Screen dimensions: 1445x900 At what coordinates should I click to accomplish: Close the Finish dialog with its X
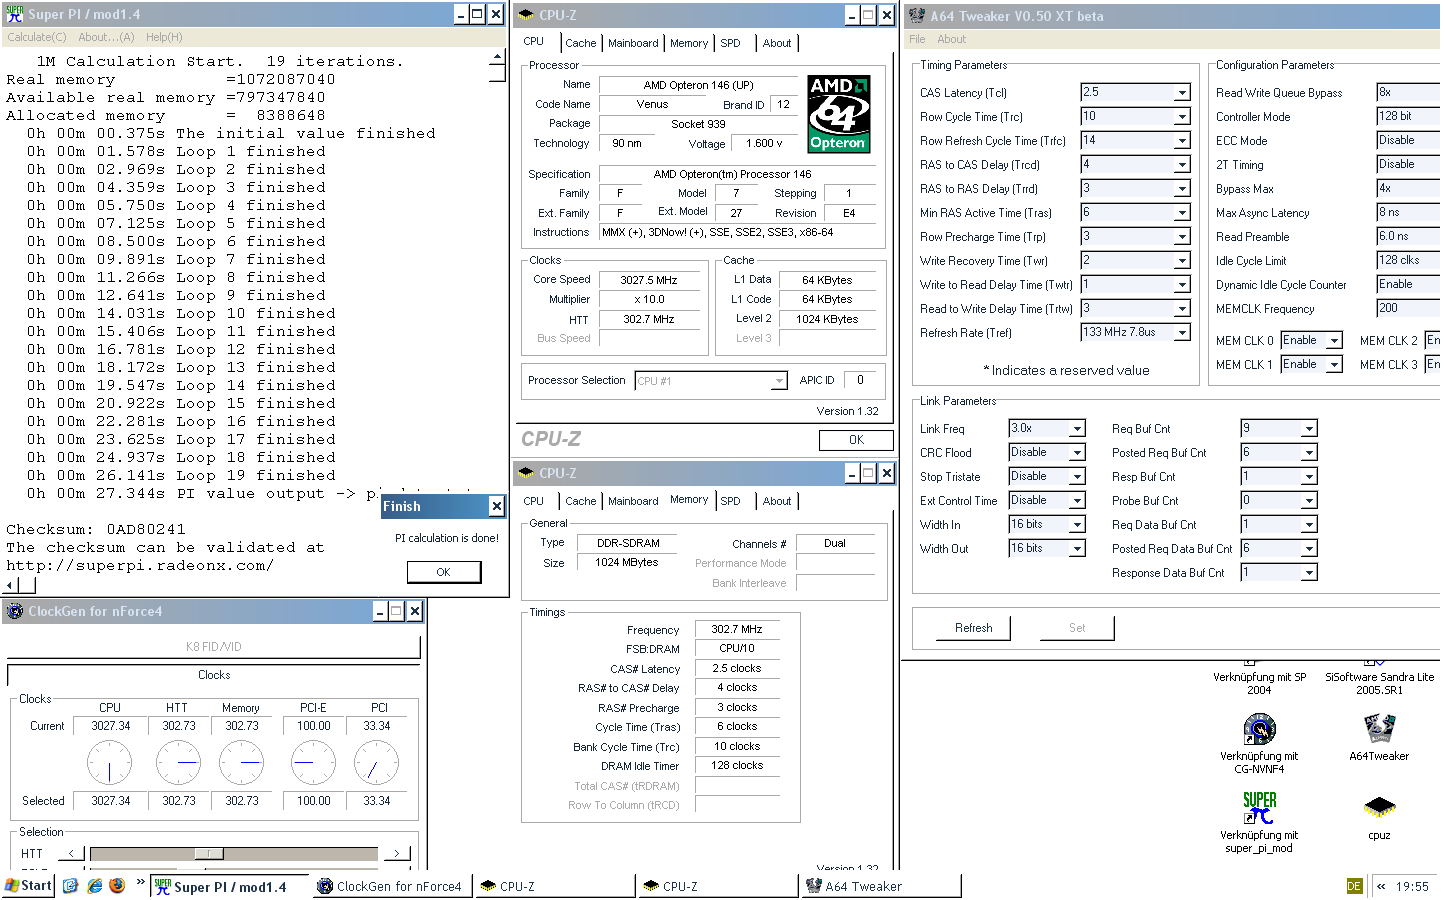coord(496,506)
